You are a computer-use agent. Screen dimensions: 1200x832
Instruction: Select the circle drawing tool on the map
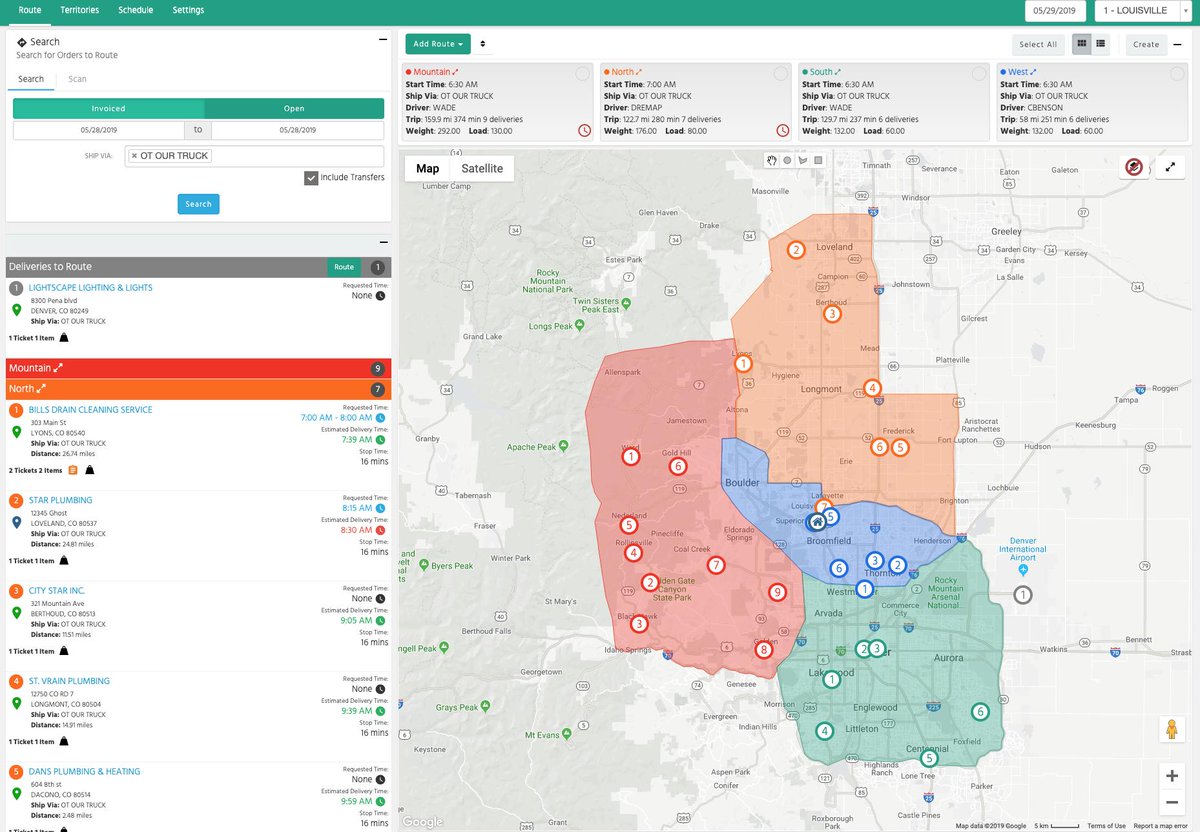point(789,160)
